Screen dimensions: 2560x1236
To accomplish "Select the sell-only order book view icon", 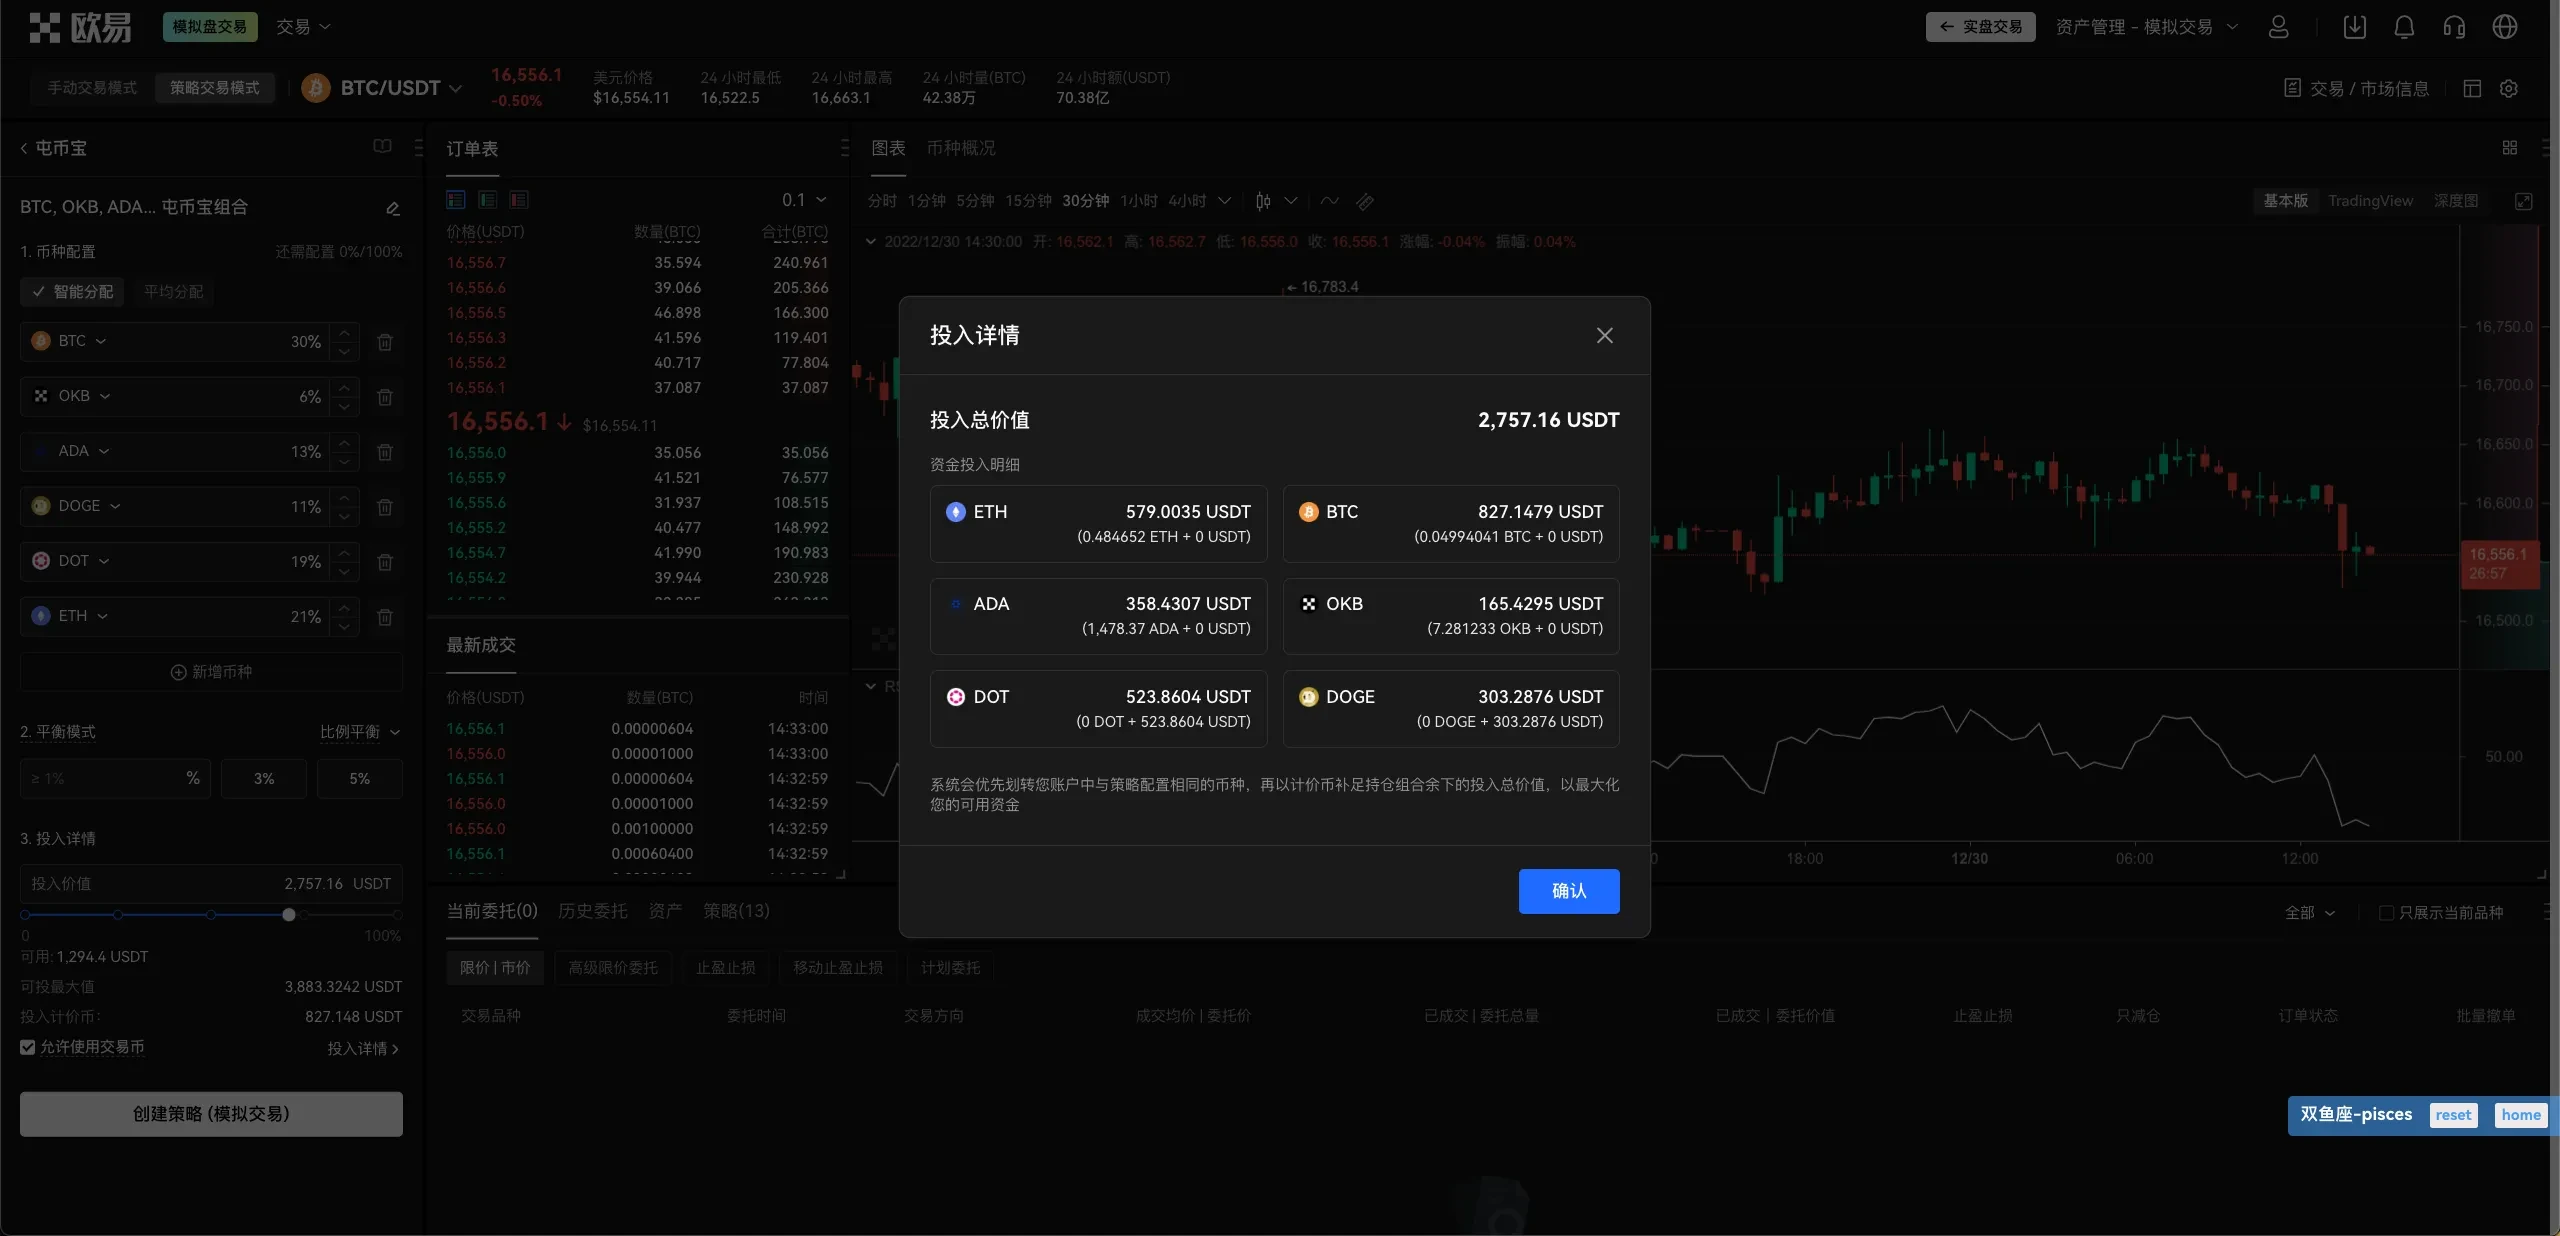I will click(x=519, y=200).
